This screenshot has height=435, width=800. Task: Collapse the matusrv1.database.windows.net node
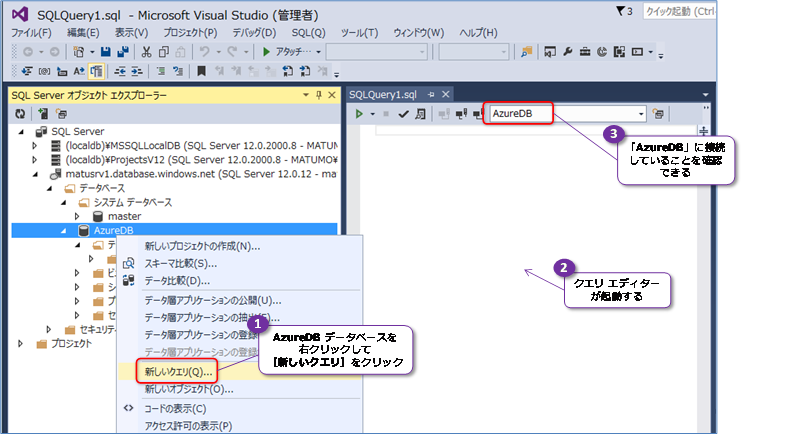[35, 174]
